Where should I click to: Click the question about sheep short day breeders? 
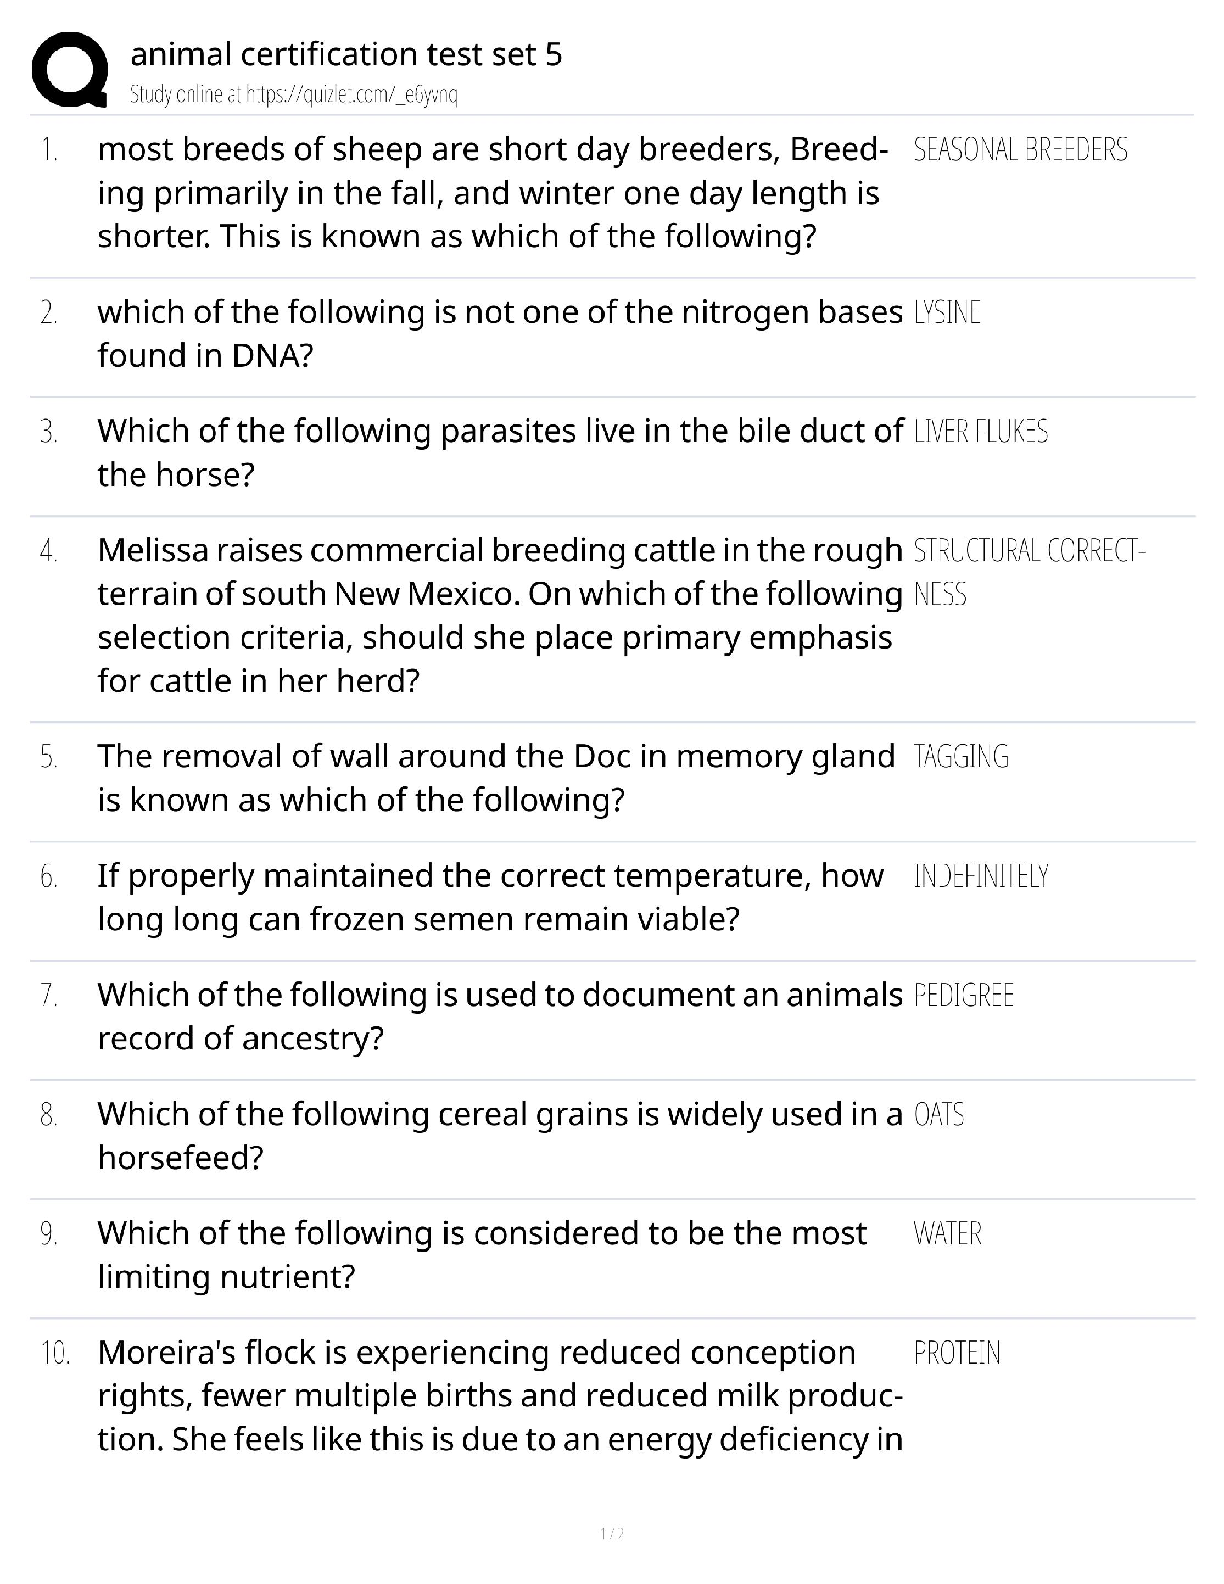[x=490, y=193]
